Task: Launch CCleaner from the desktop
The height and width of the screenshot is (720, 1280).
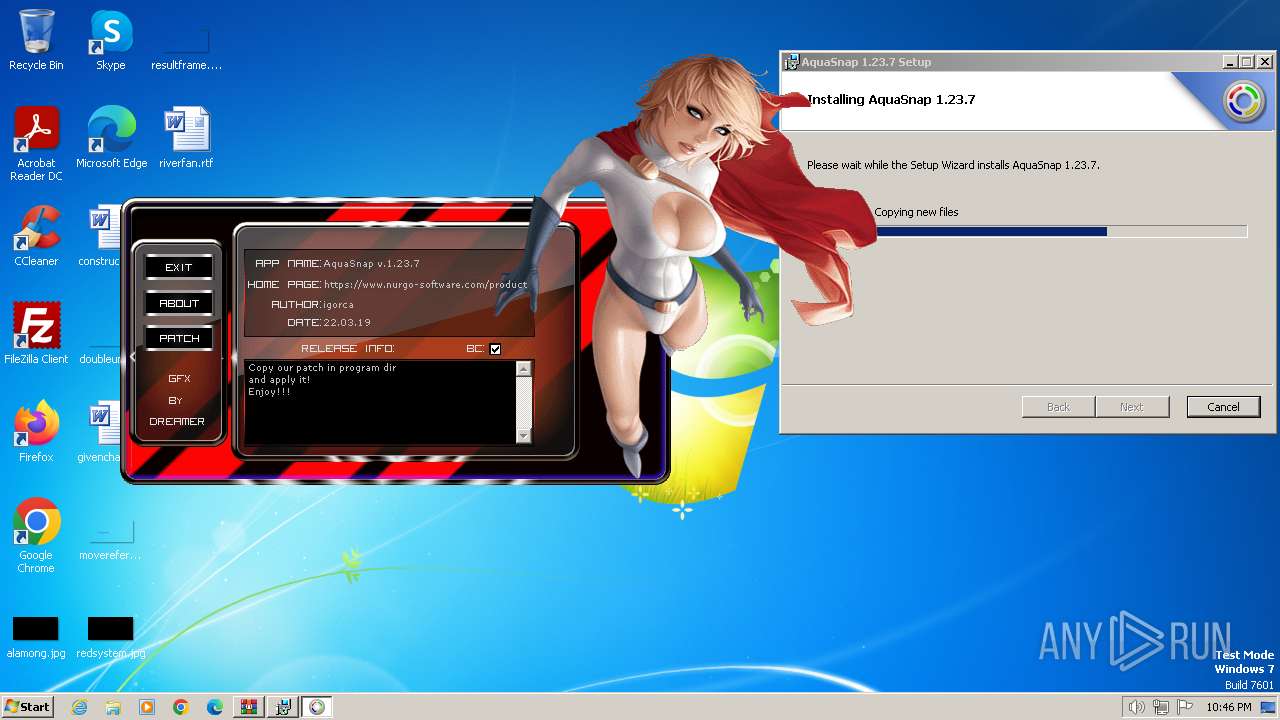Action: pyautogui.click(x=36, y=236)
